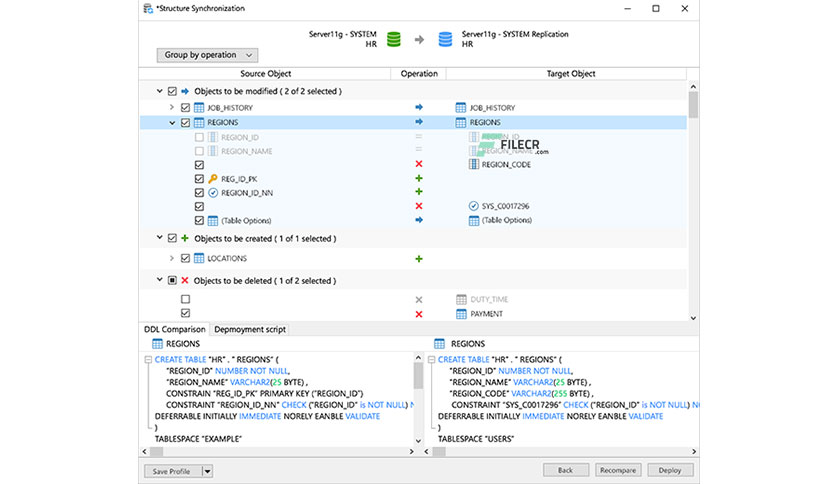The width and height of the screenshot is (836, 484).
Task: Switch to the Depmoyment script tab
Action: click(x=250, y=329)
